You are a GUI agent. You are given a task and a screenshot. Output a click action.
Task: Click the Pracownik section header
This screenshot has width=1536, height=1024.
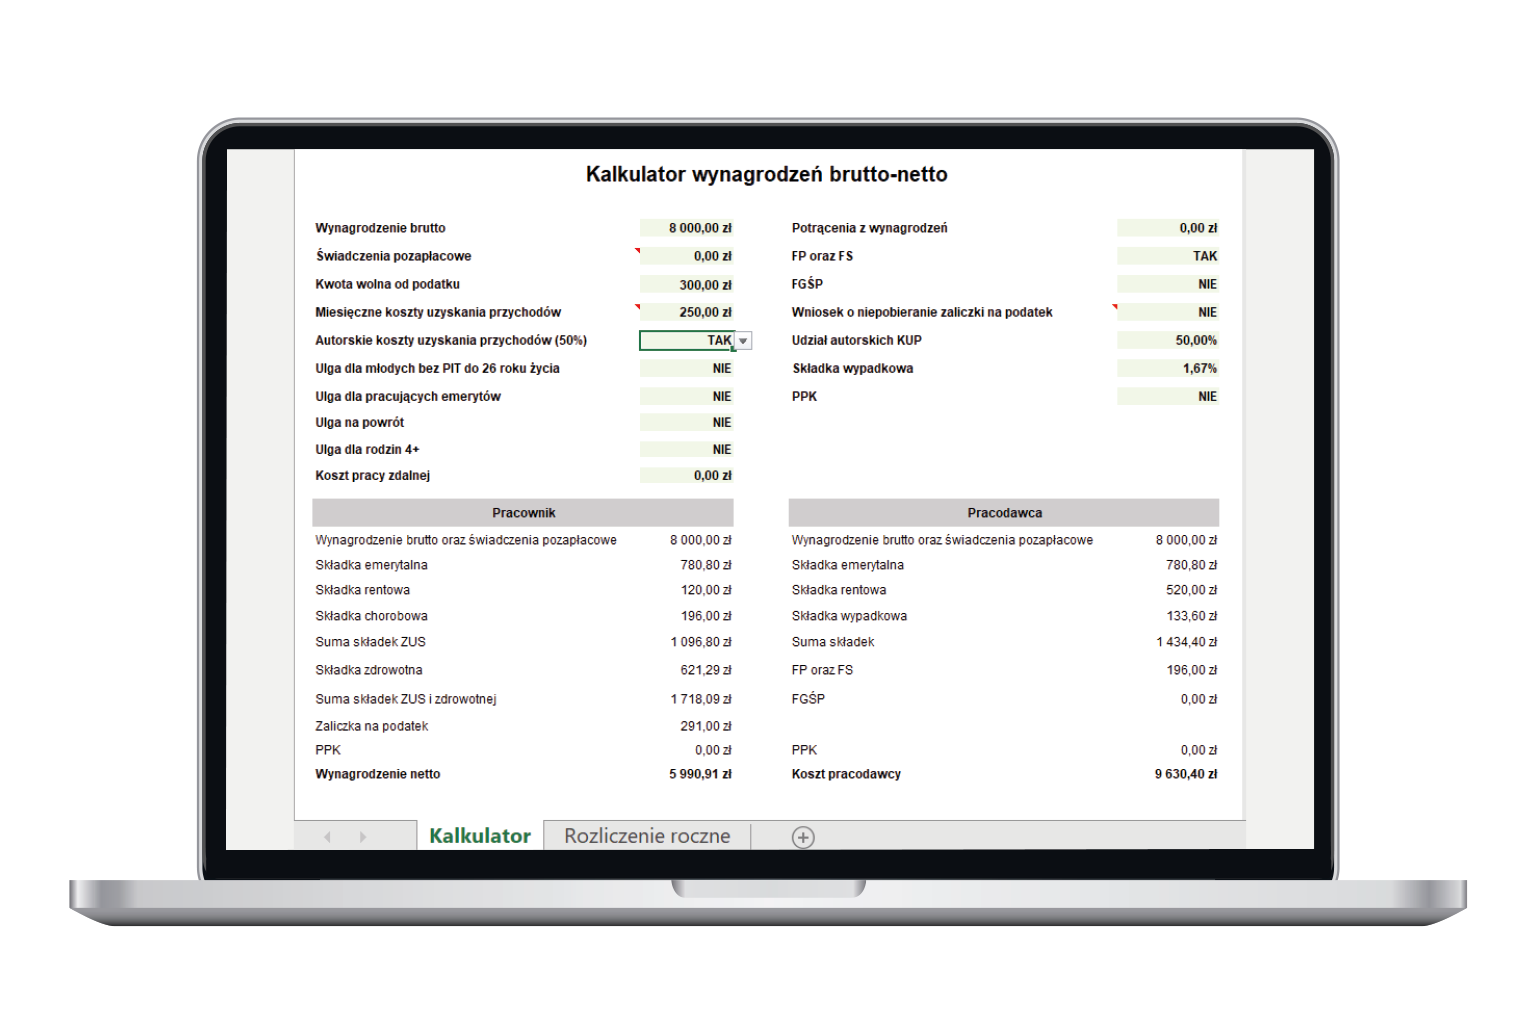tap(523, 513)
